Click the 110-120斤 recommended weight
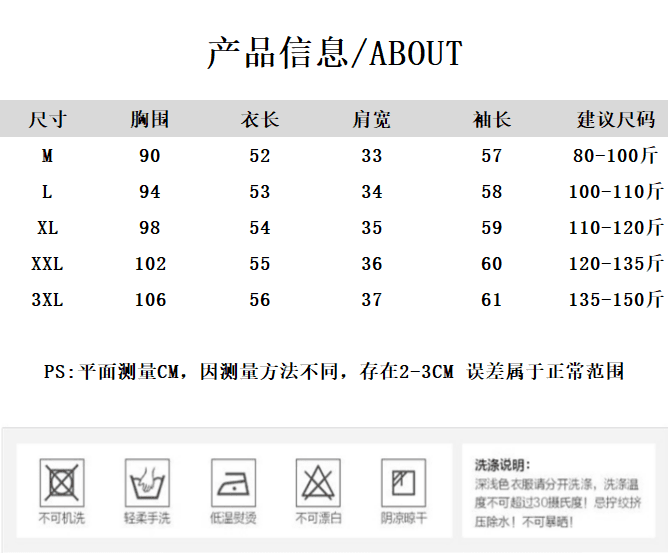This screenshot has height=553, width=668. click(x=616, y=228)
